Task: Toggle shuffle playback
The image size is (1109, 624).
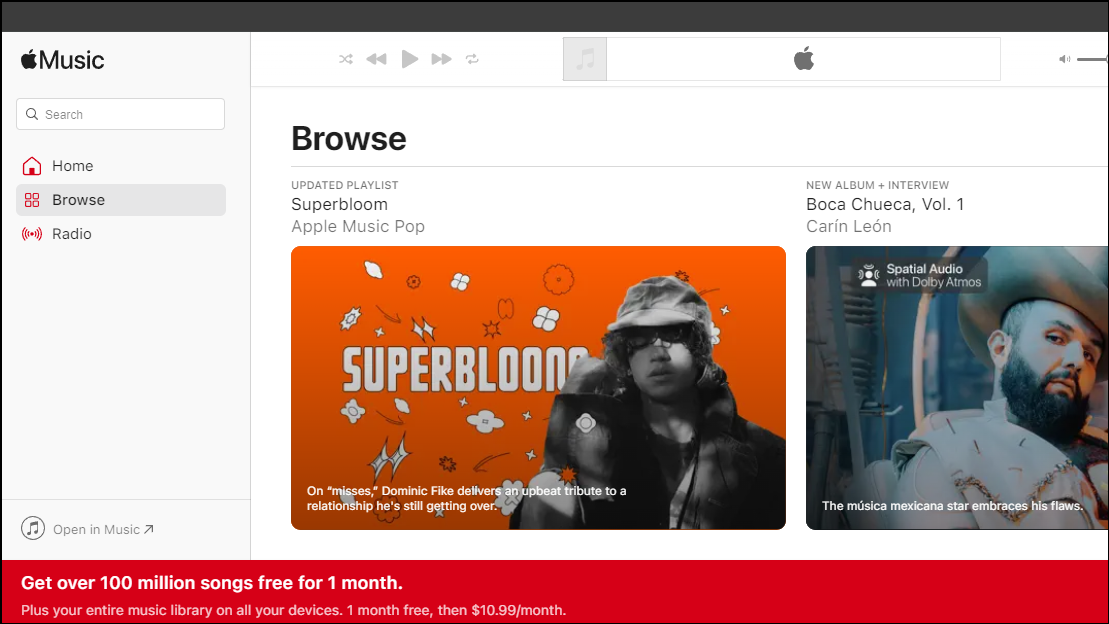Action: [x=346, y=59]
